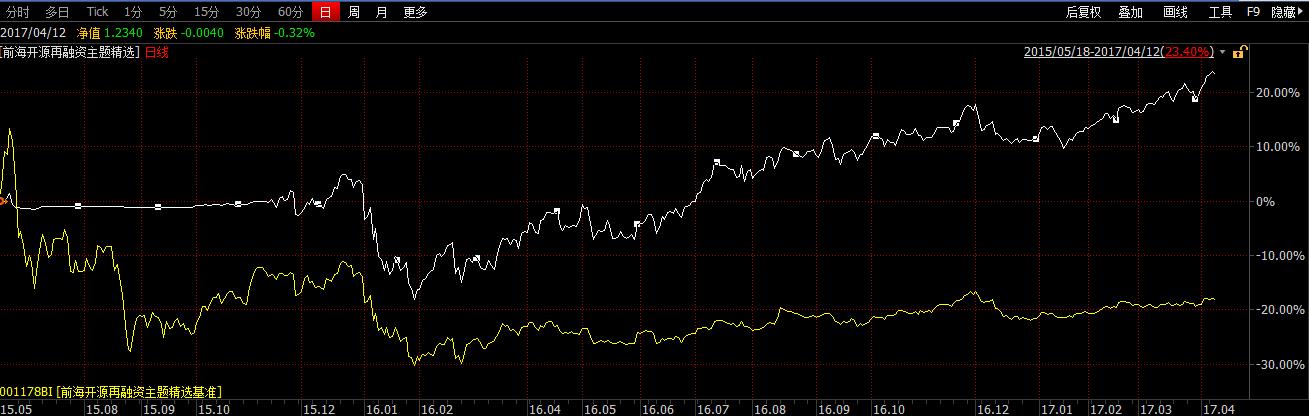Select the 多日 multi-day tab
Viewport: 1309px width, 416px height.
(x=57, y=12)
